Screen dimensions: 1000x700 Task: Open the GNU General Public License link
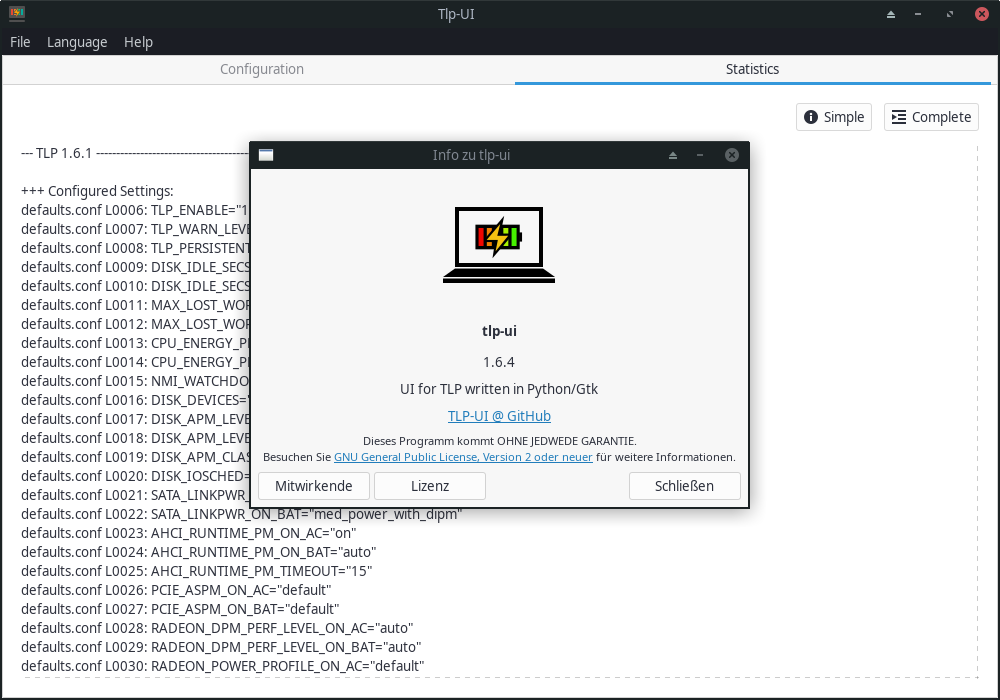click(x=463, y=457)
